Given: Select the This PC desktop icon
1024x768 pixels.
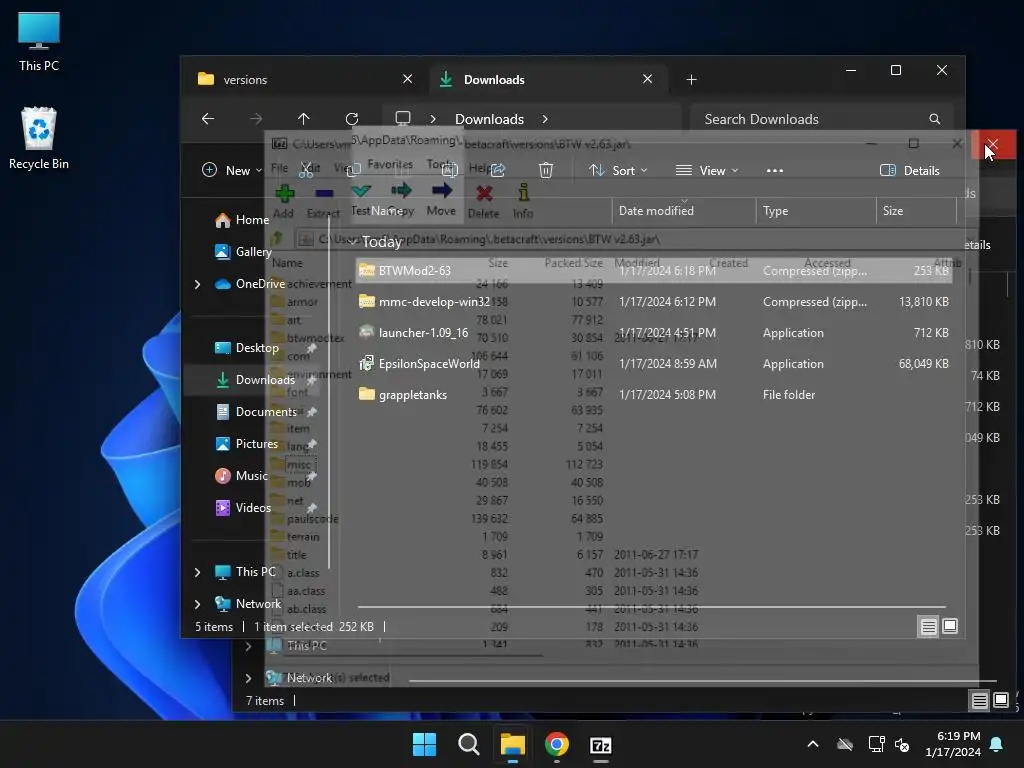Looking at the screenshot, I should tap(39, 42).
